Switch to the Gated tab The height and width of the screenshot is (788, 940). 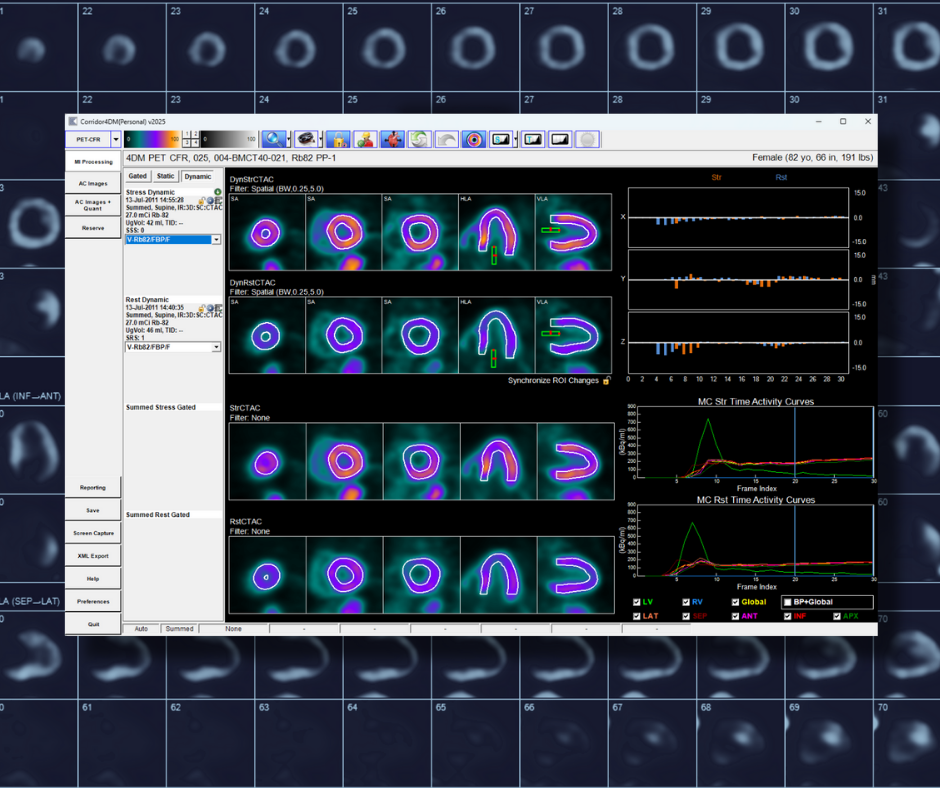click(x=138, y=176)
